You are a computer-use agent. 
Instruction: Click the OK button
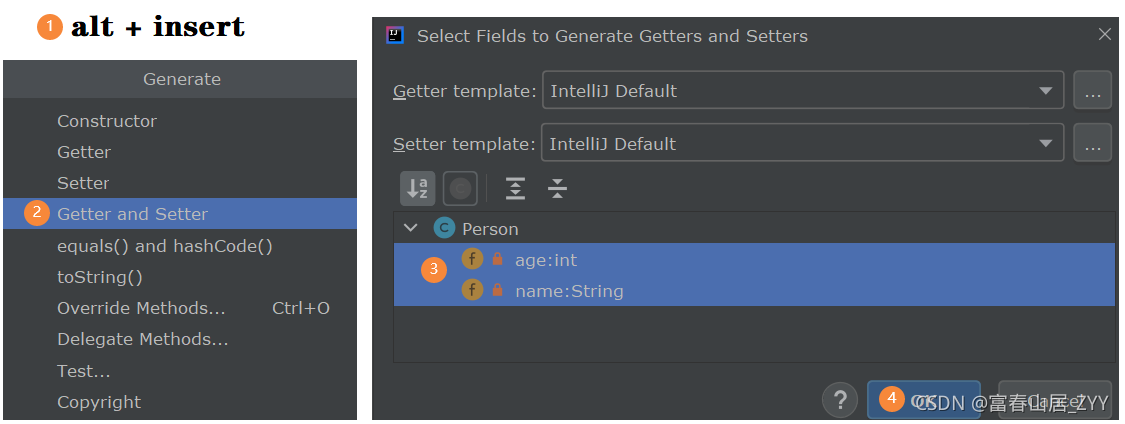tap(924, 400)
